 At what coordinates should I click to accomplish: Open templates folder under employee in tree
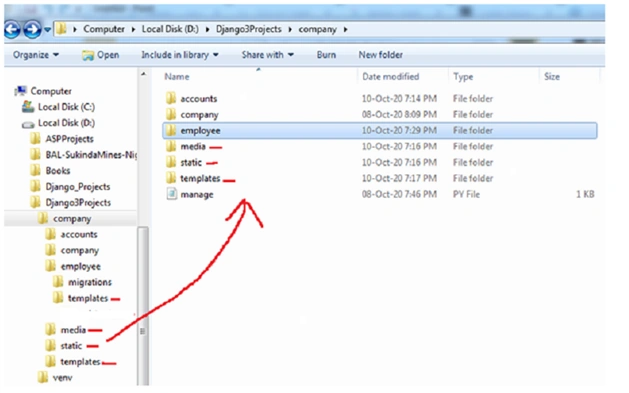[88, 298]
